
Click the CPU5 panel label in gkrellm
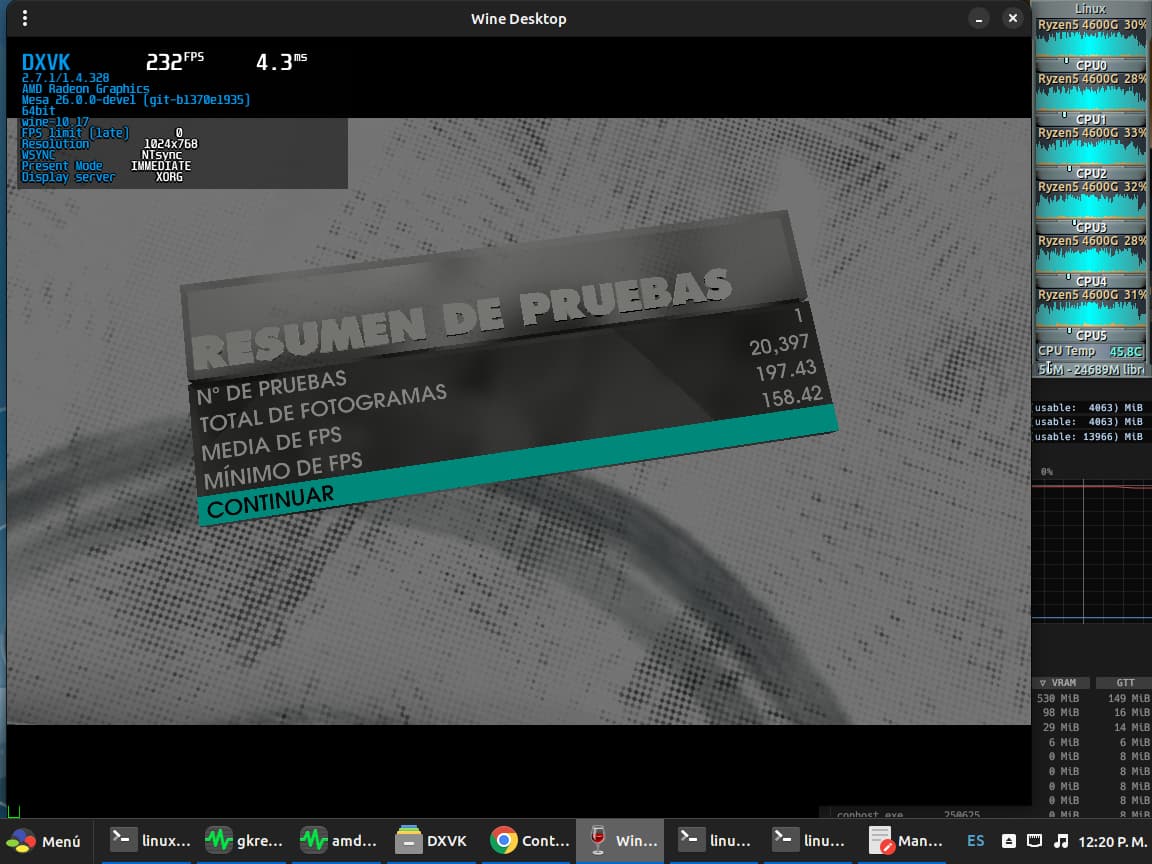tap(1091, 336)
